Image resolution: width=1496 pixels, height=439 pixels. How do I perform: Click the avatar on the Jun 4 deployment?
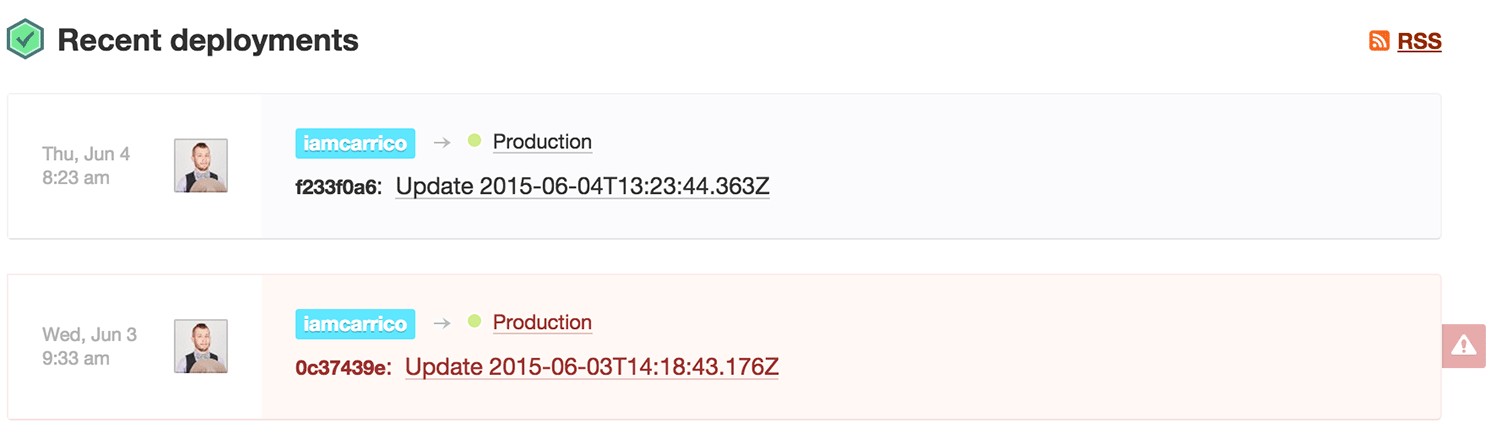point(201,165)
